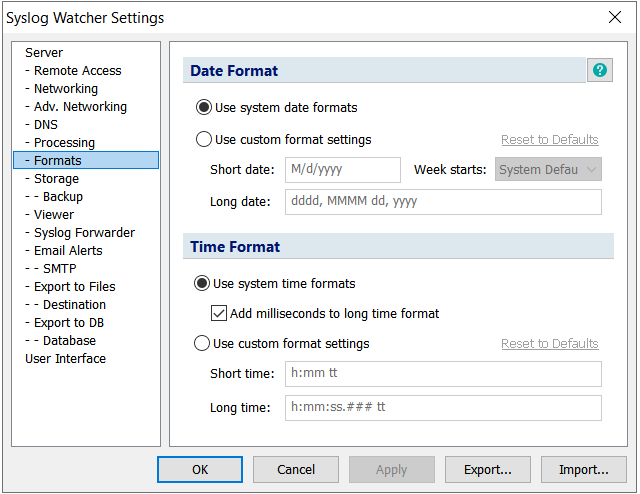Select the Formats settings entry
The height and width of the screenshot is (494, 640).
tap(86, 160)
